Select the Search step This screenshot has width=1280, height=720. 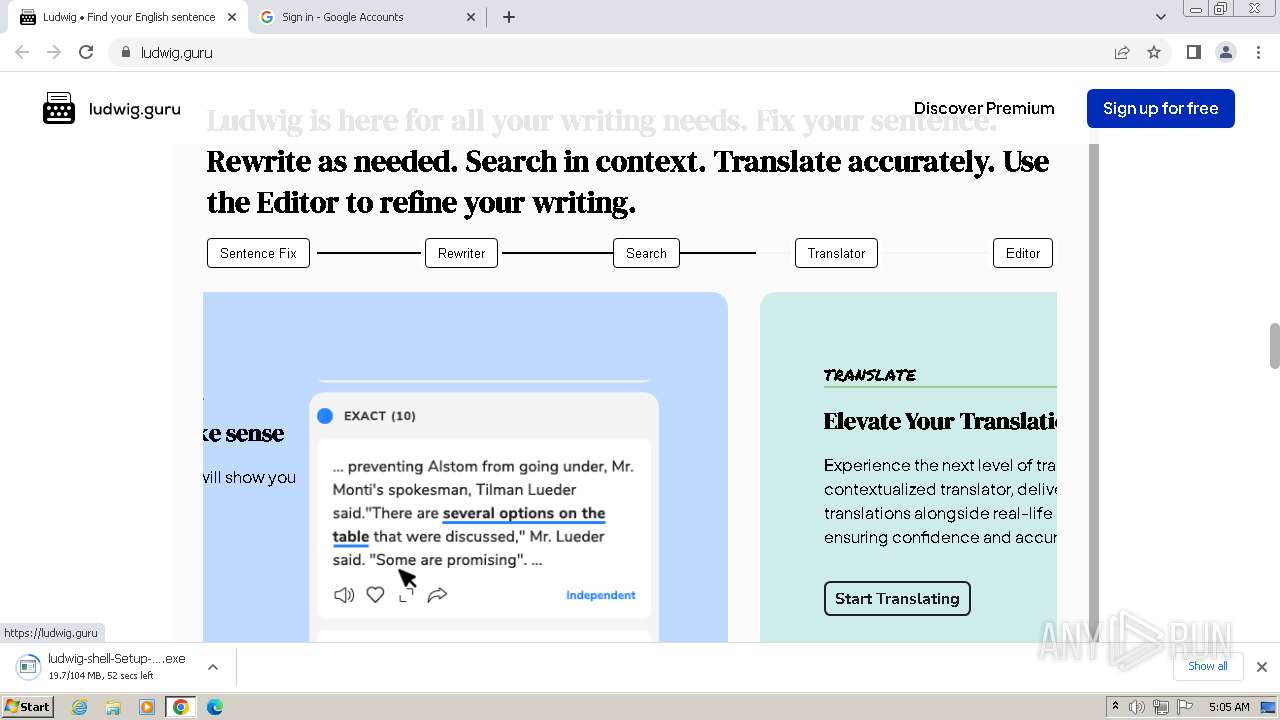point(646,253)
